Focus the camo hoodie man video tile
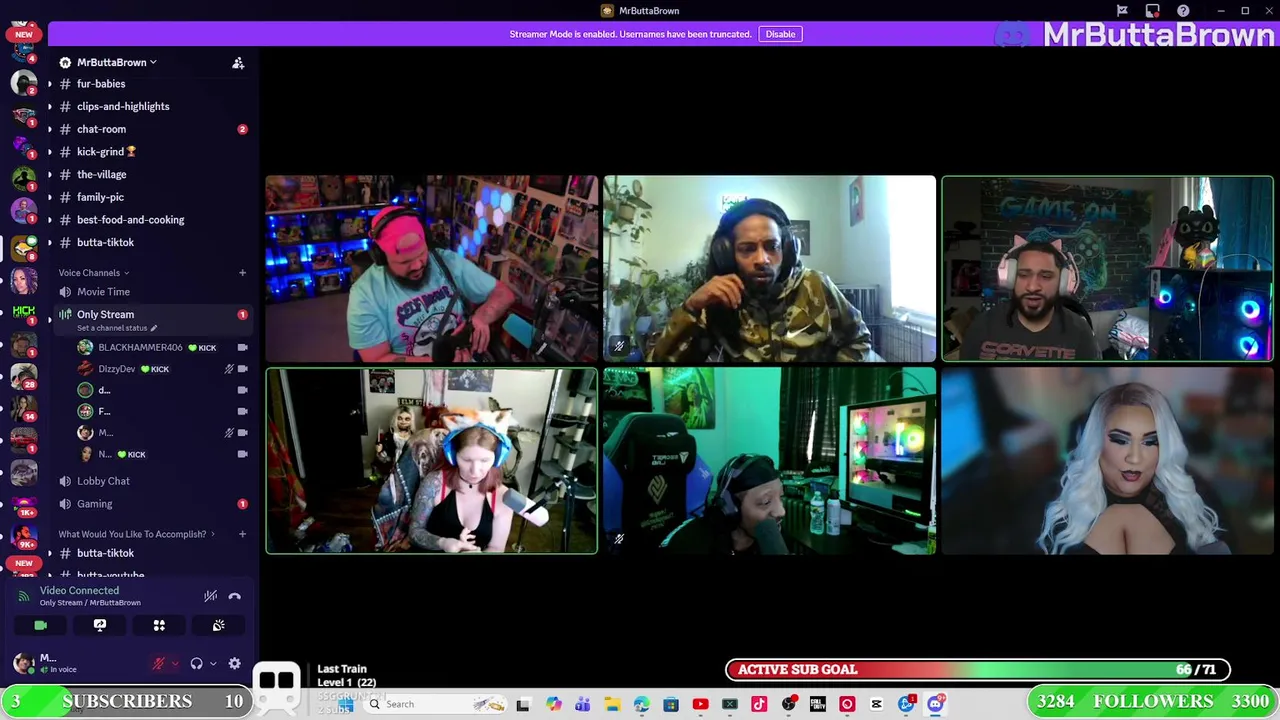1280x720 pixels. point(769,268)
